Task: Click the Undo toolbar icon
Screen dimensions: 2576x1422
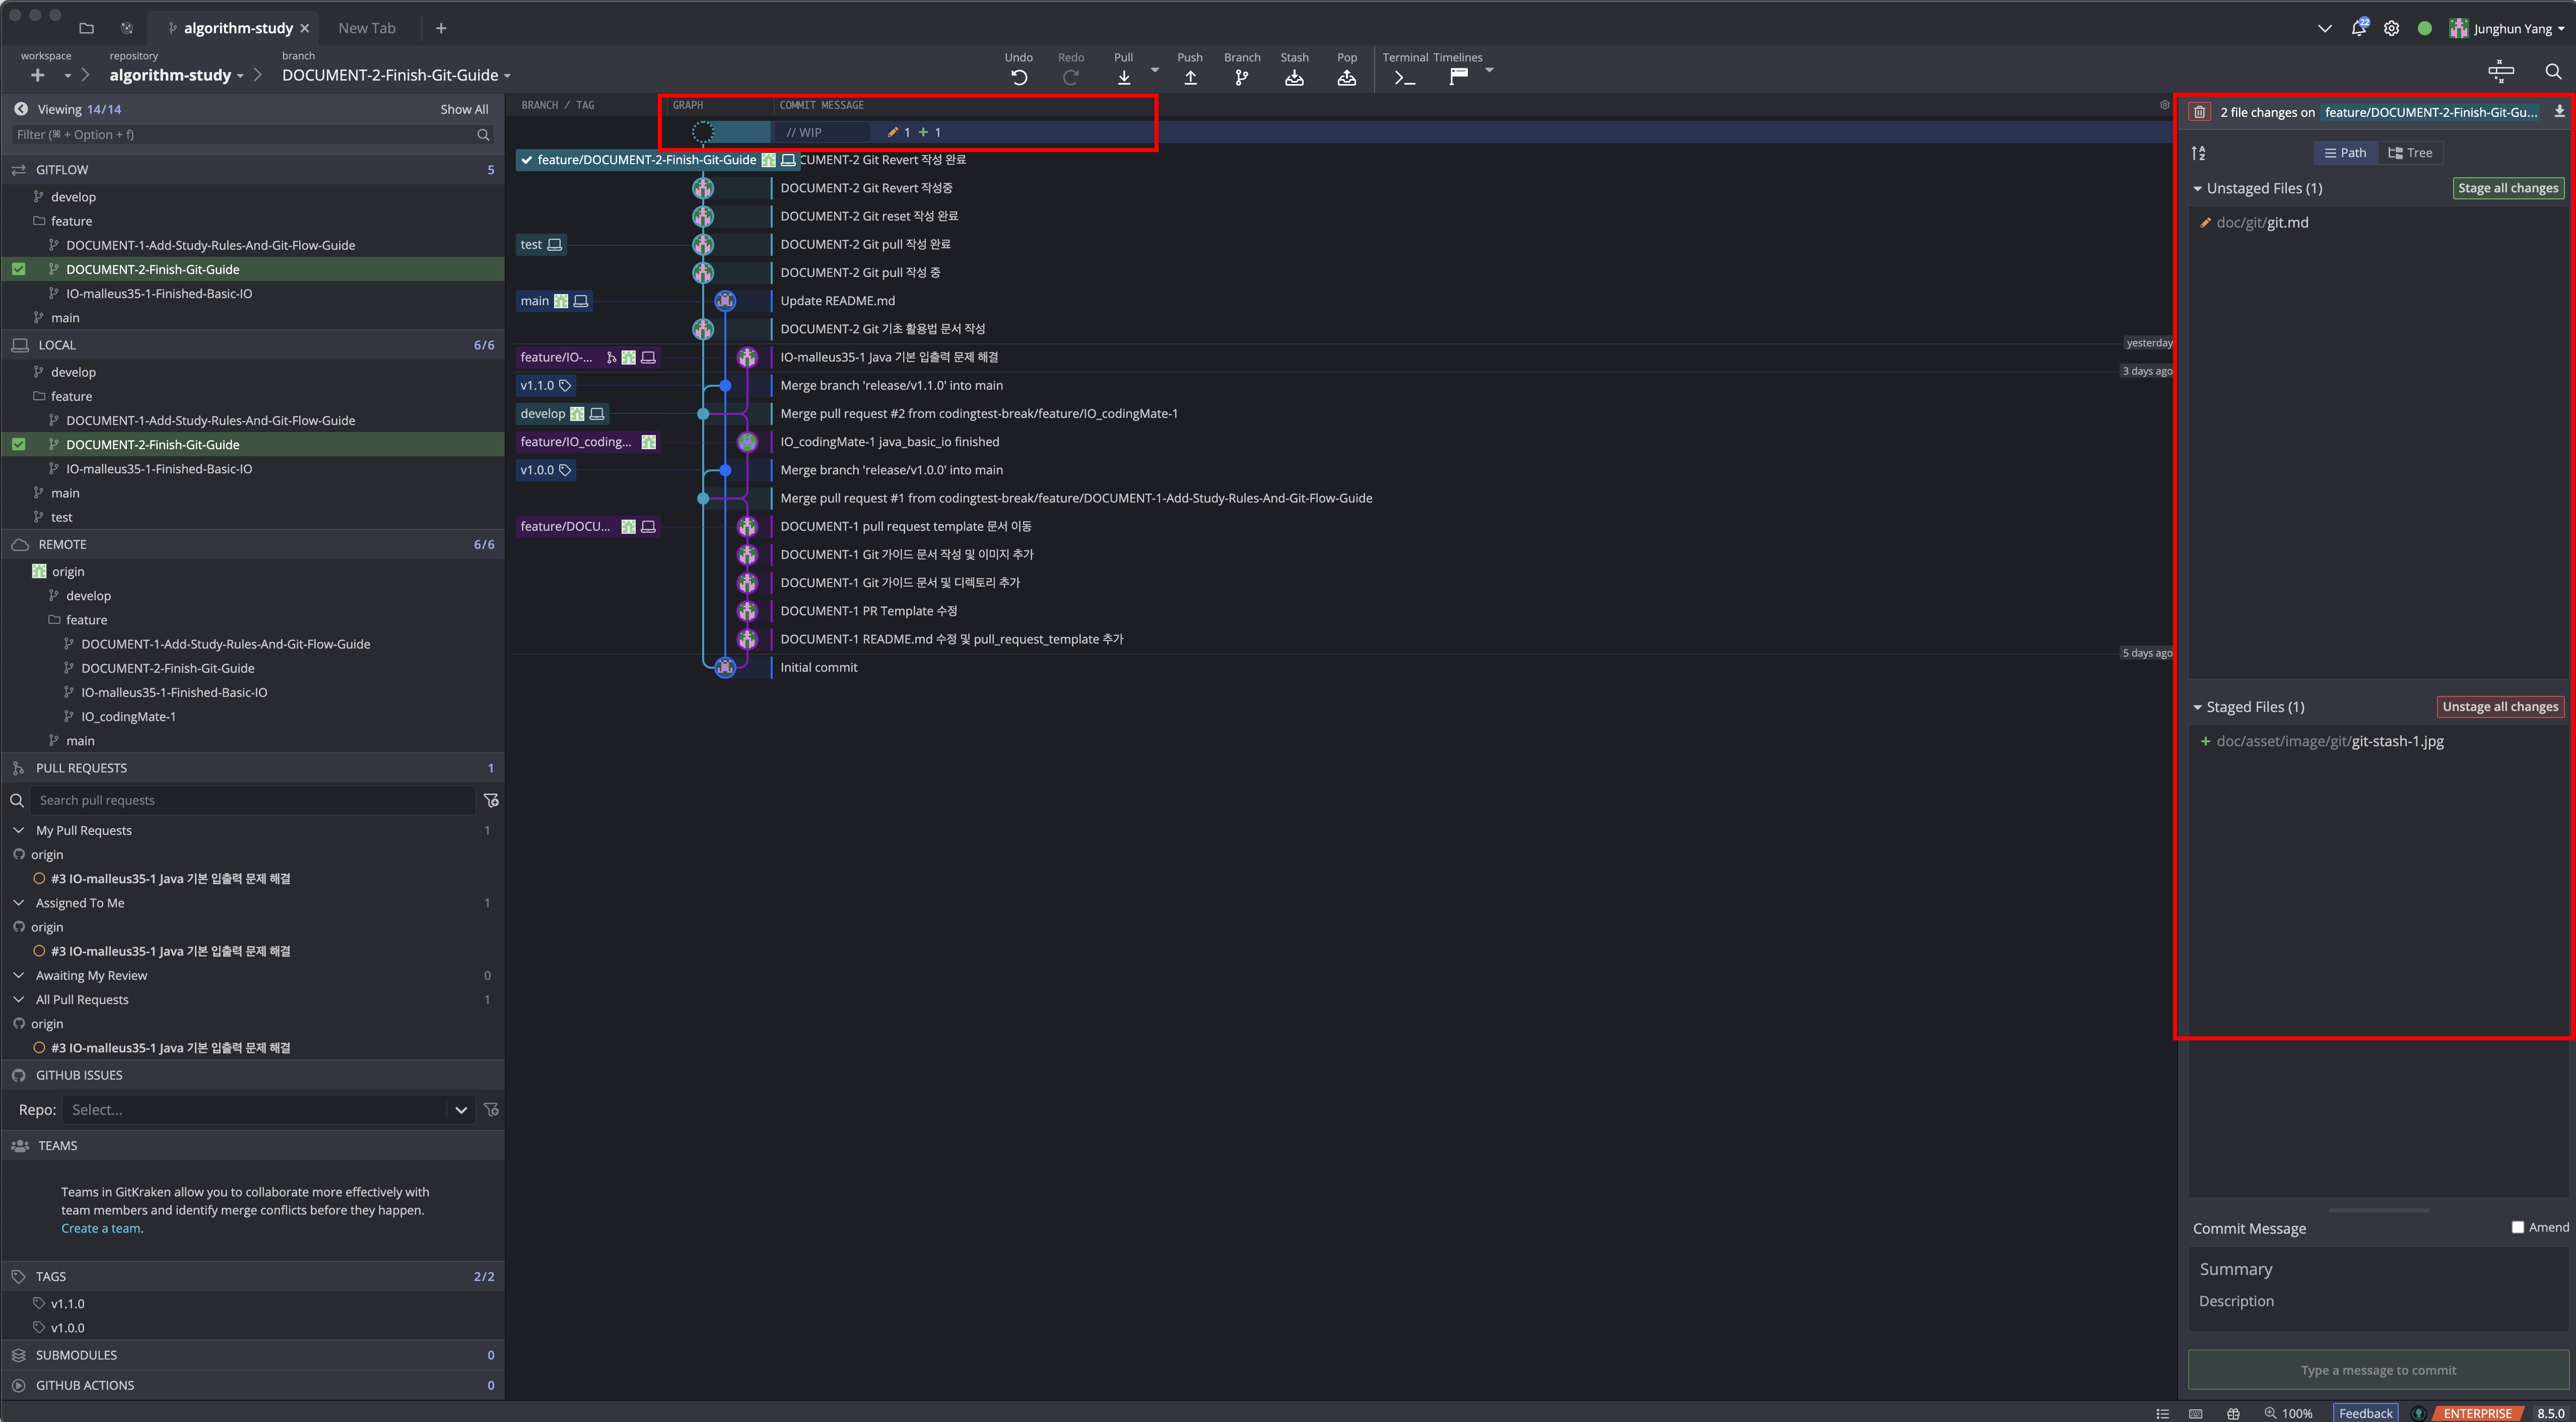Action: [x=1018, y=77]
